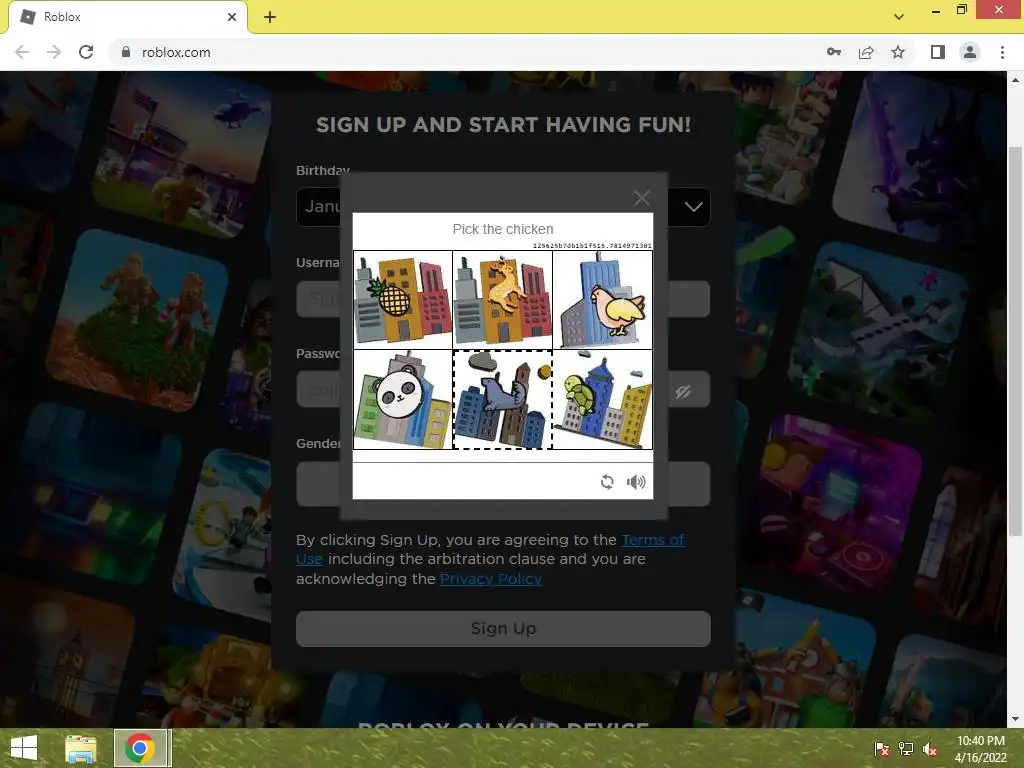1024x768 pixels.
Task: Close the Roblox tab
Action: click(232, 17)
